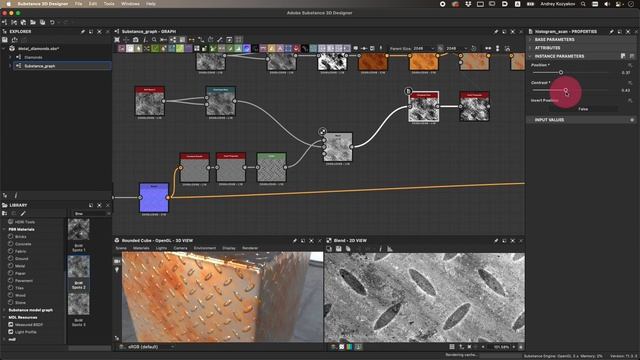The height and width of the screenshot is (360, 640).
Task: Click the graph info icon in graph toolbar
Action: [145, 40]
